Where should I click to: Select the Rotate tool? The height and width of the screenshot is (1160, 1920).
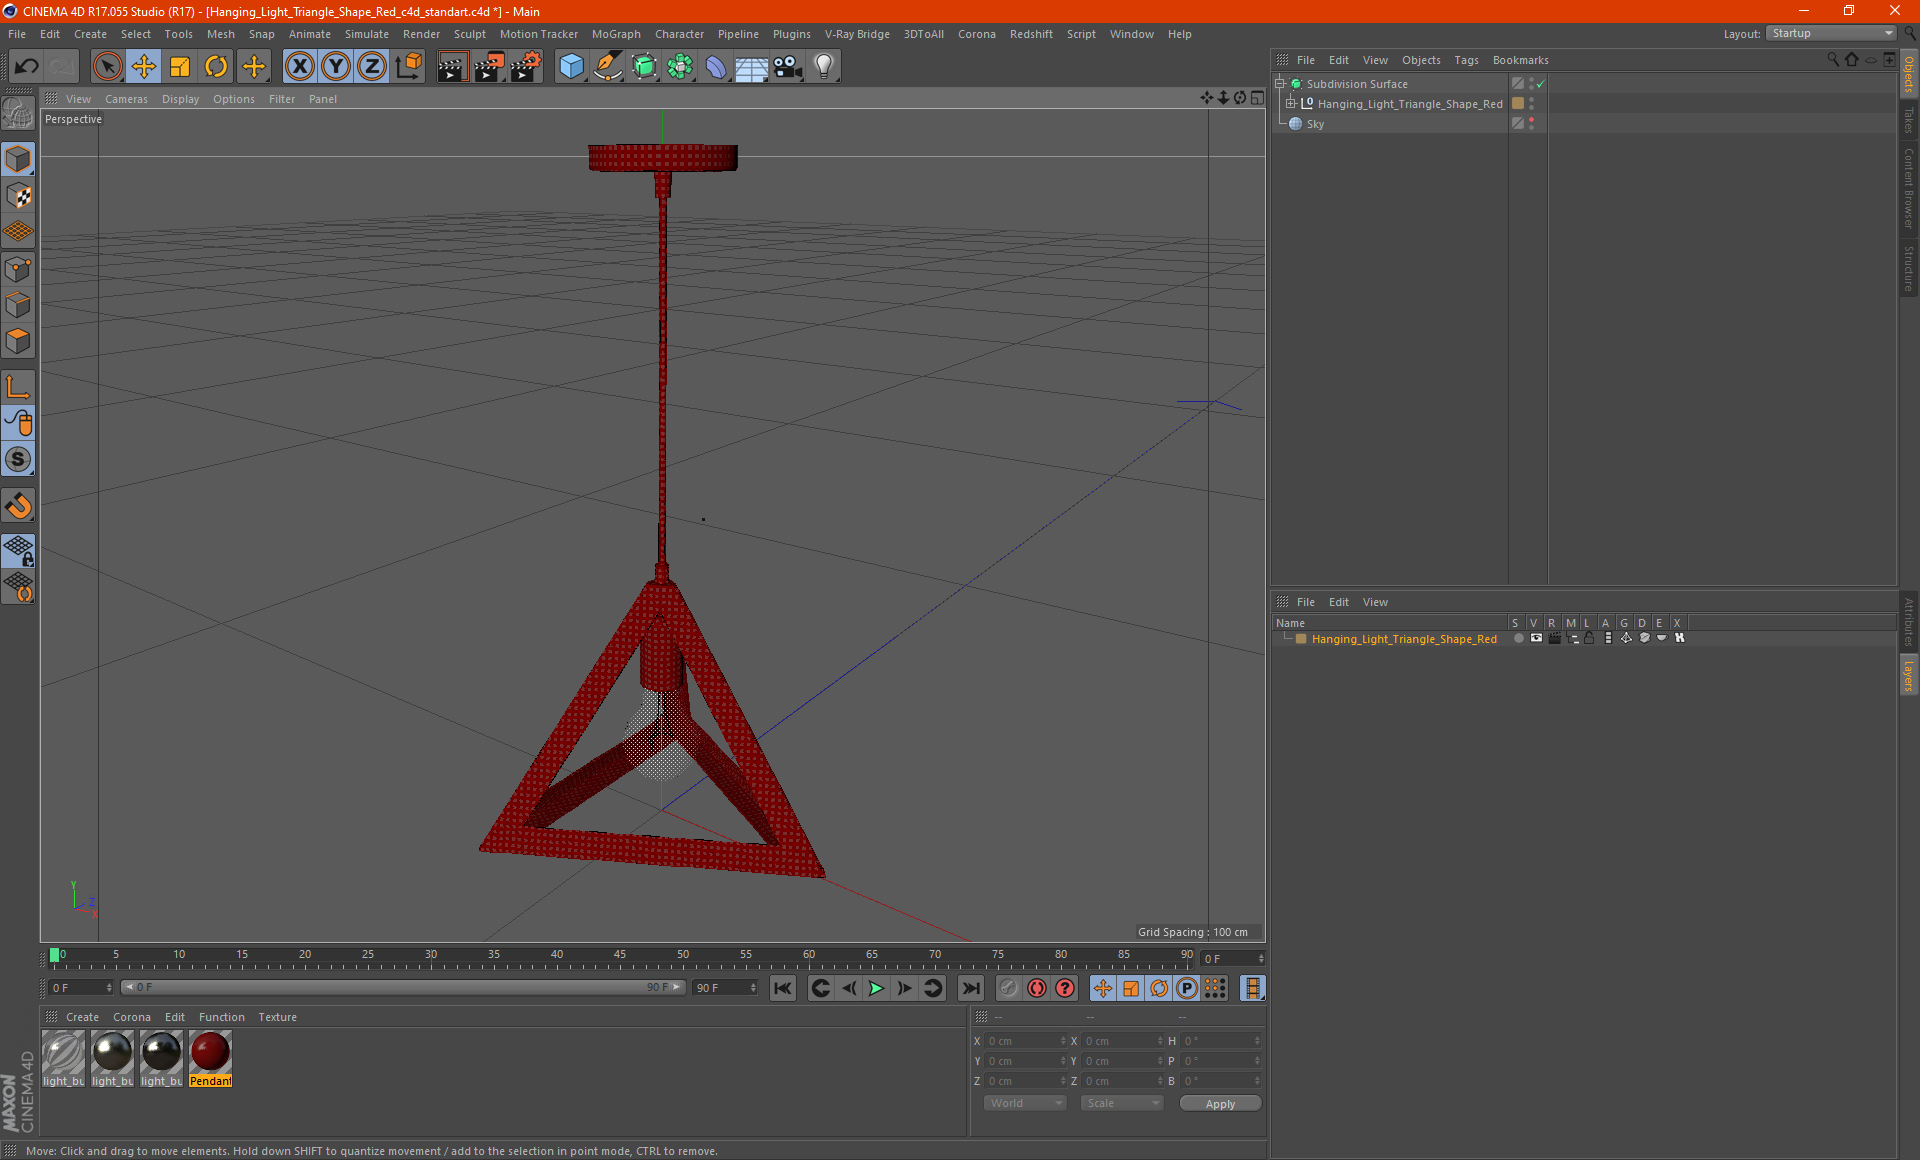tap(216, 67)
